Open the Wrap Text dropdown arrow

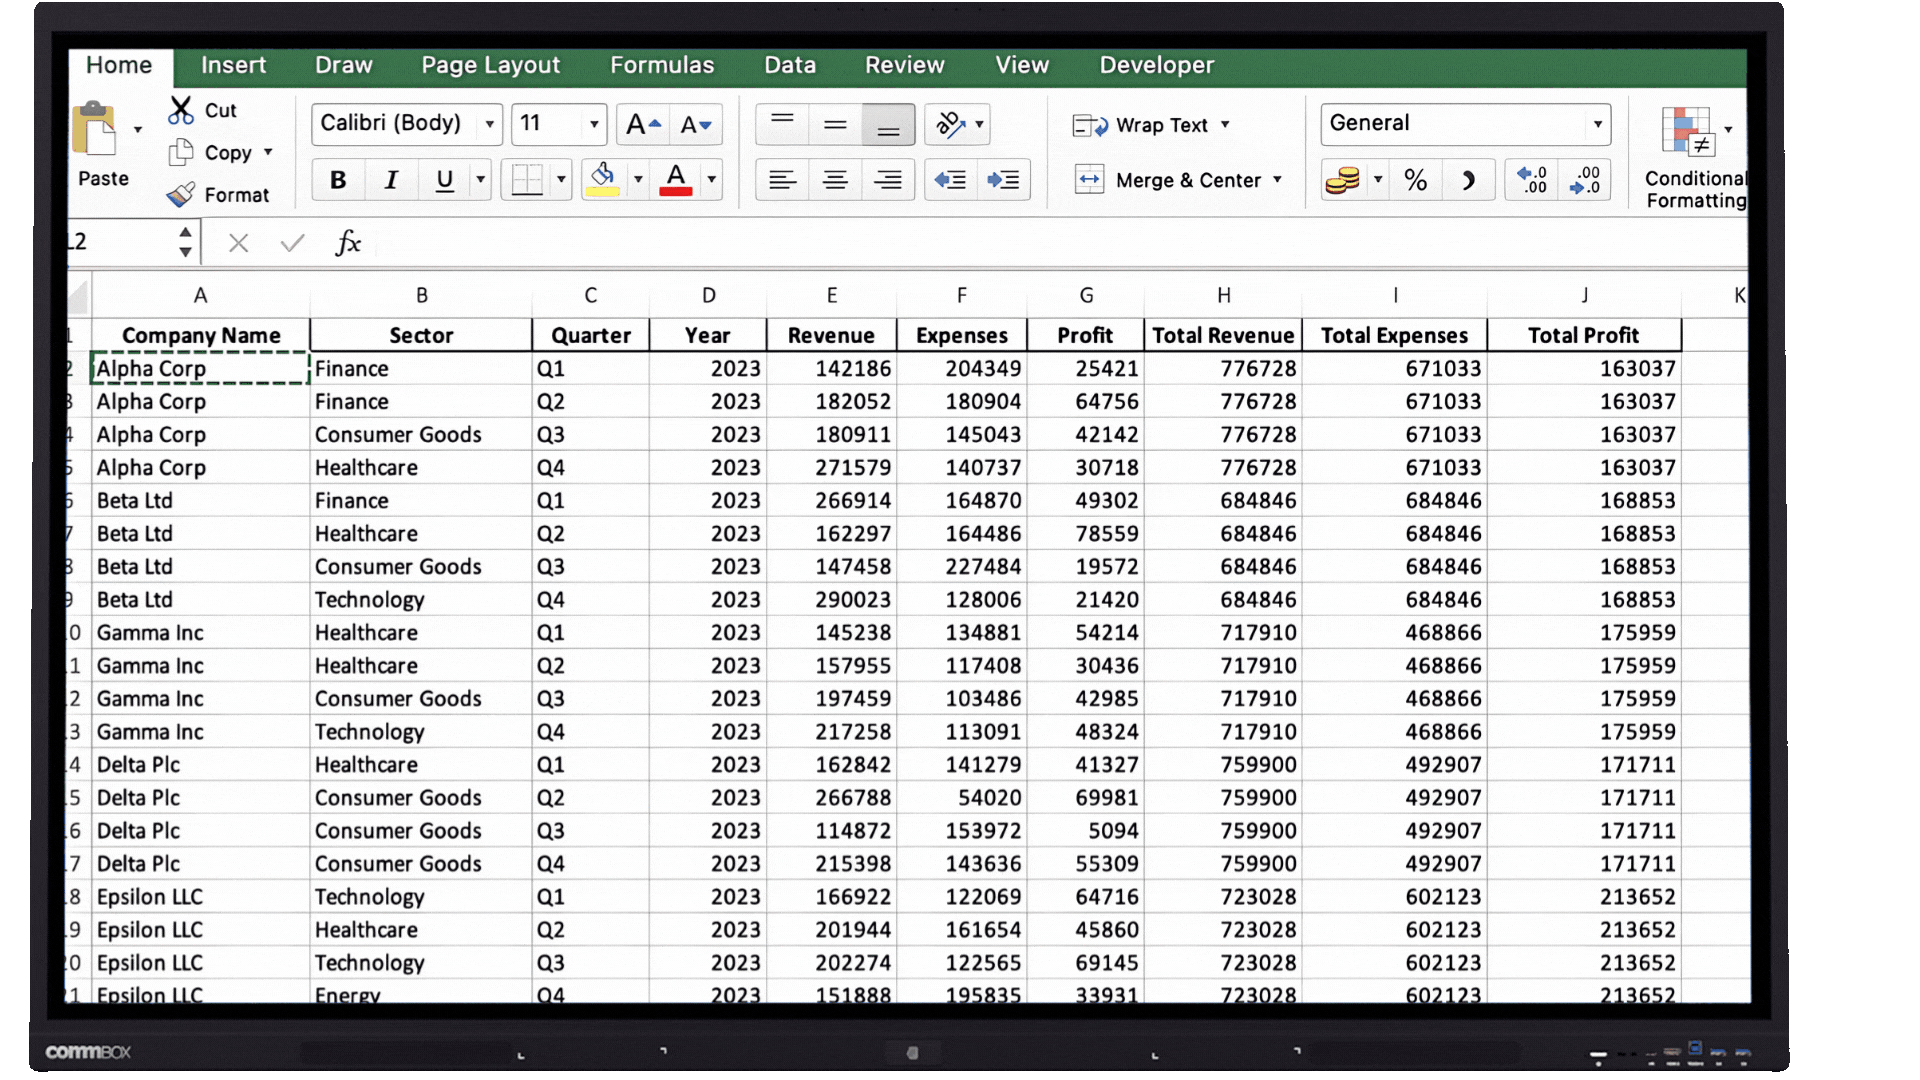pyautogui.click(x=1225, y=125)
